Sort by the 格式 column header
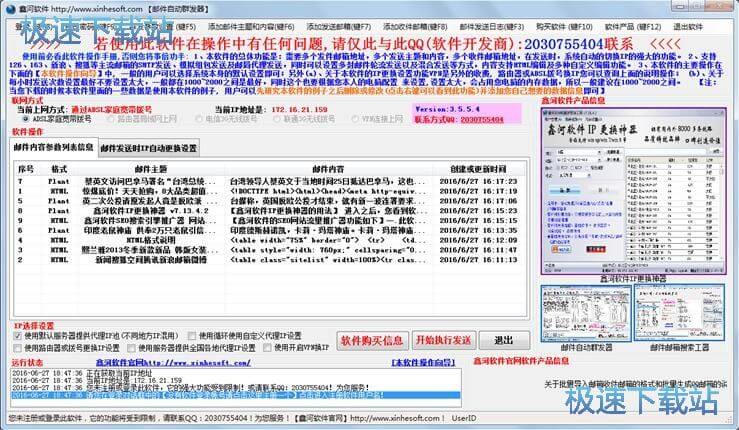This screenshot has height=430, width=739. pyautogui.click(x=59, y=169)
